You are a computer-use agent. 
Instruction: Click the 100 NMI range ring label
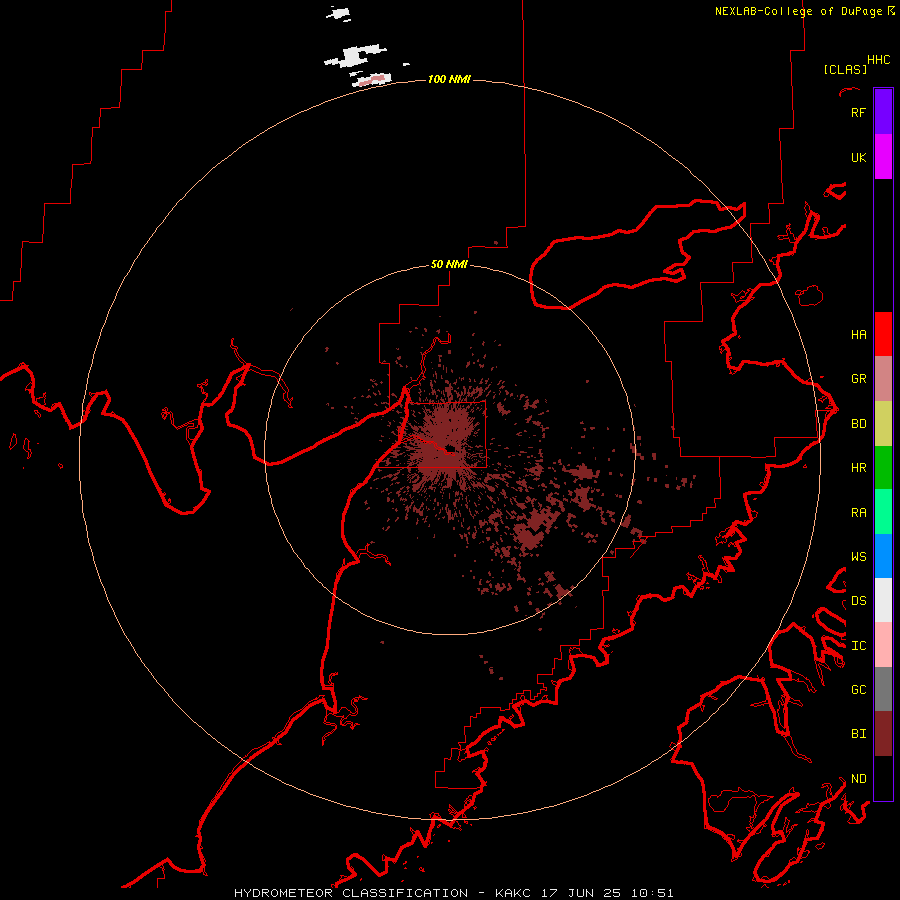[x=449, y=79]
